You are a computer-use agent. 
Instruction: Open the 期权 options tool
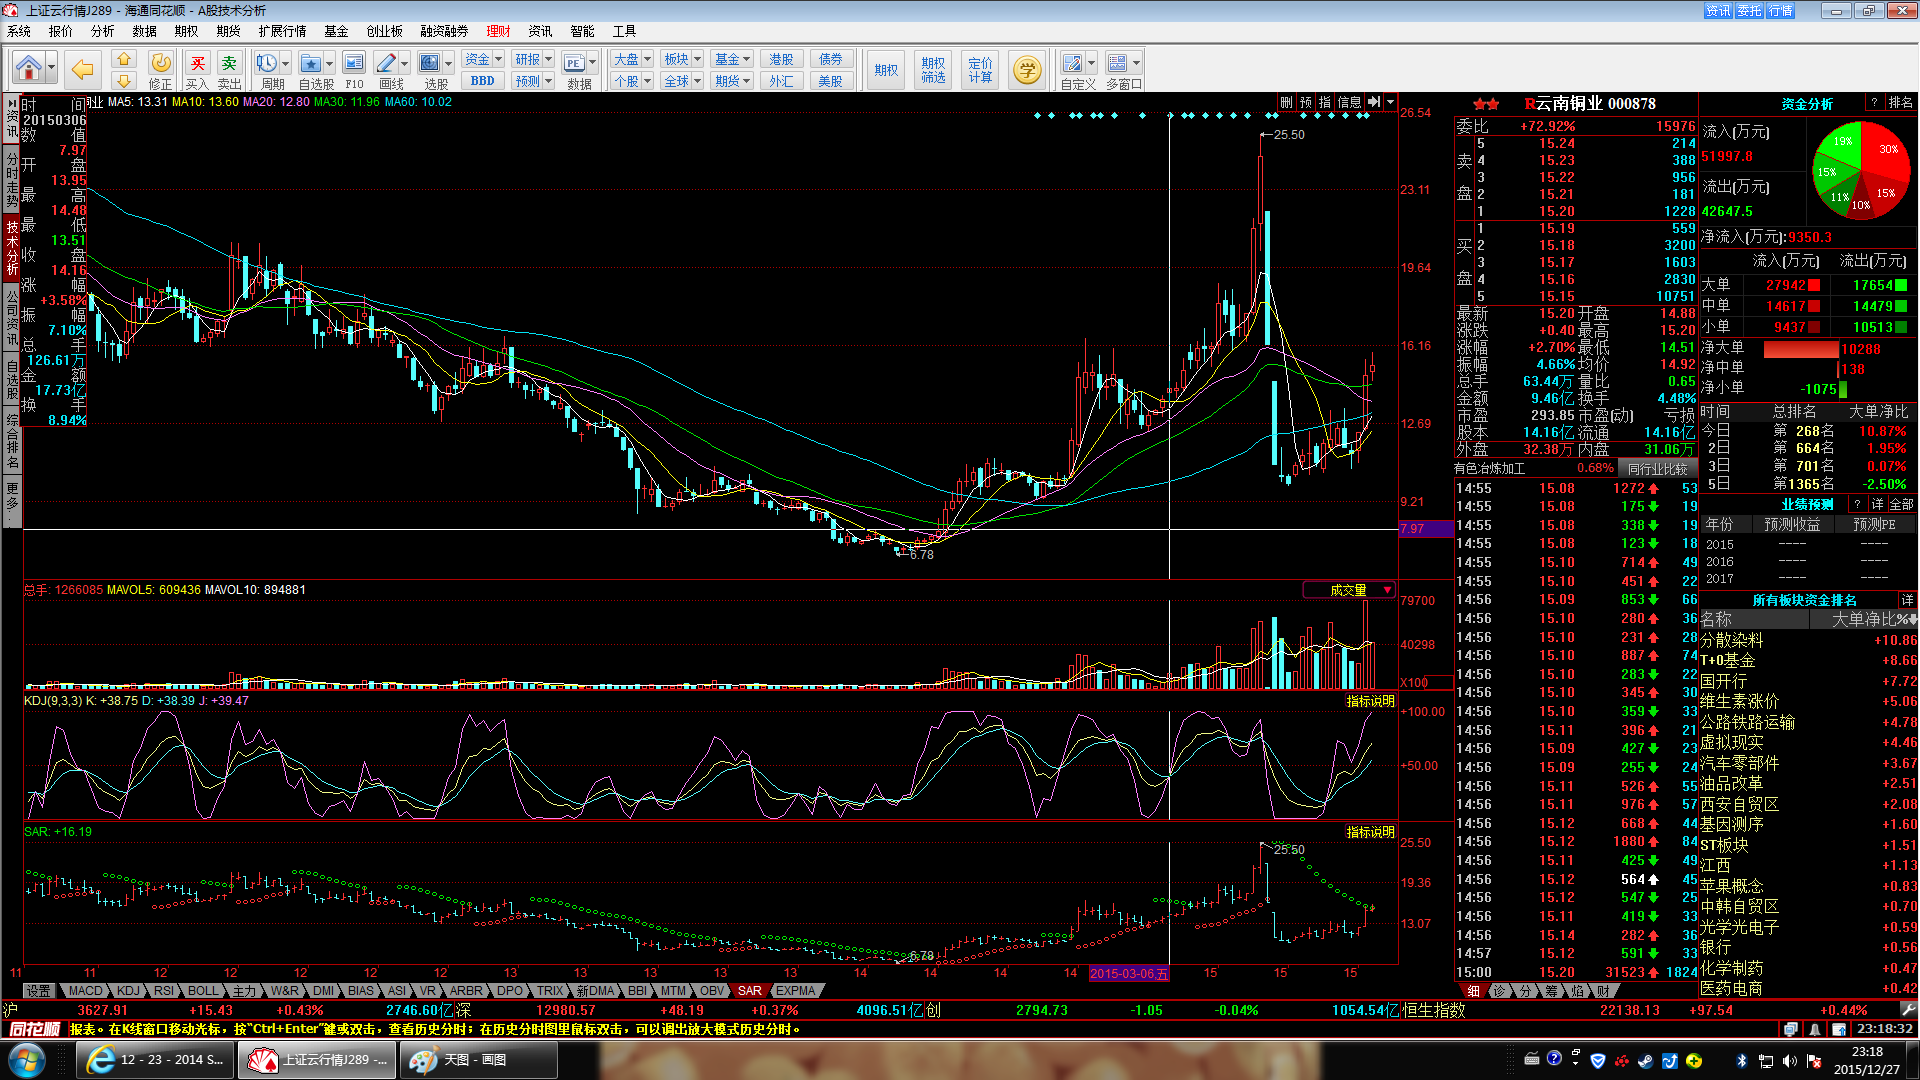[886, 70]
